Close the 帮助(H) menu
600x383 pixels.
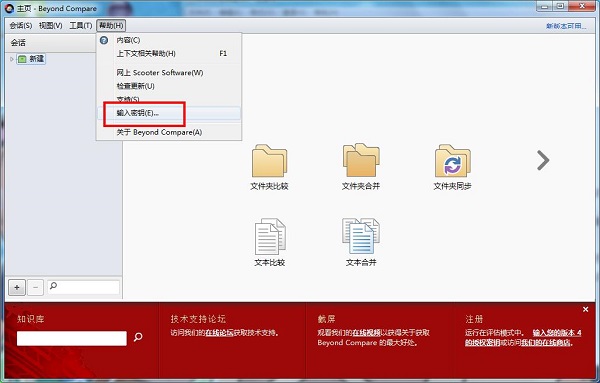pos(111,26)
